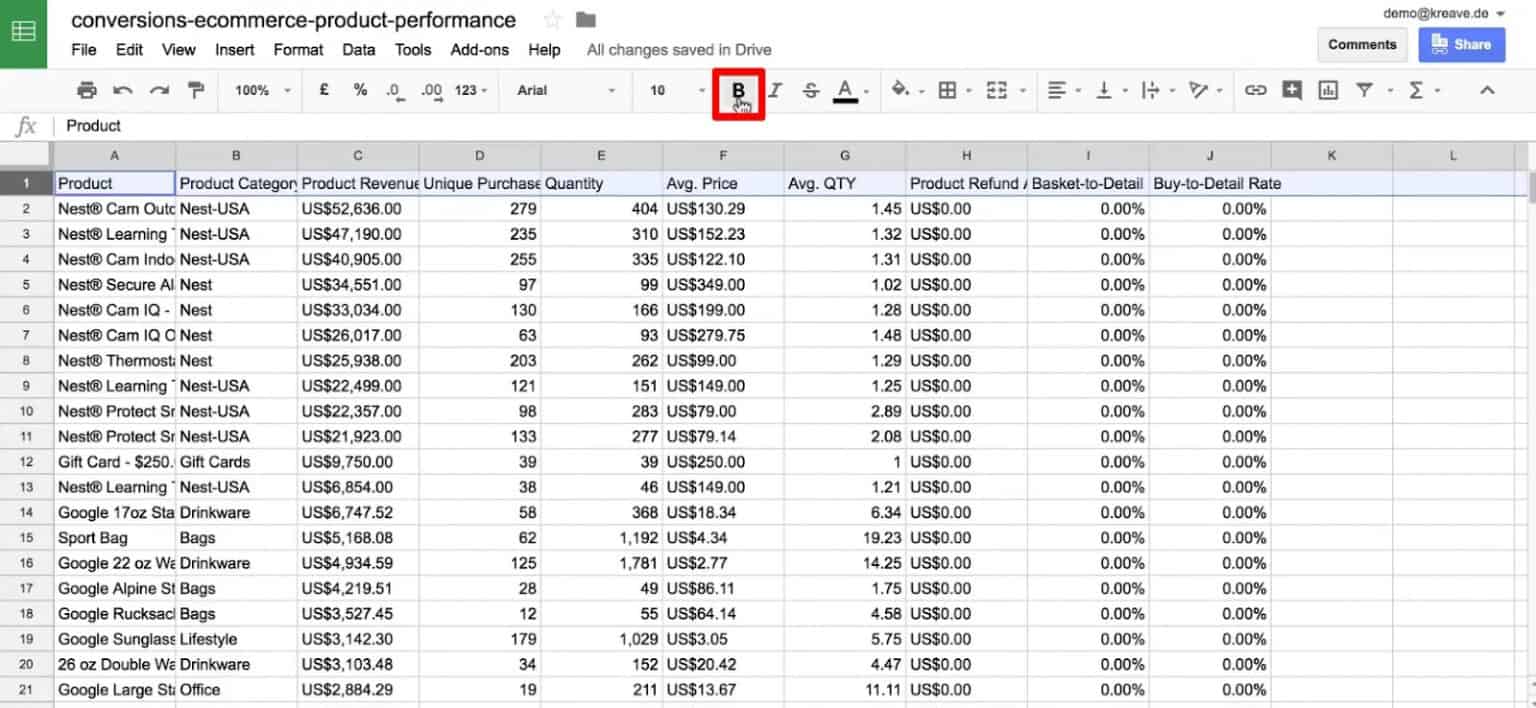Image resolution: width=1536 pixels, height=708 pixels.
Task: Insert a chart from the toolbar
Action: (1329, 90)
